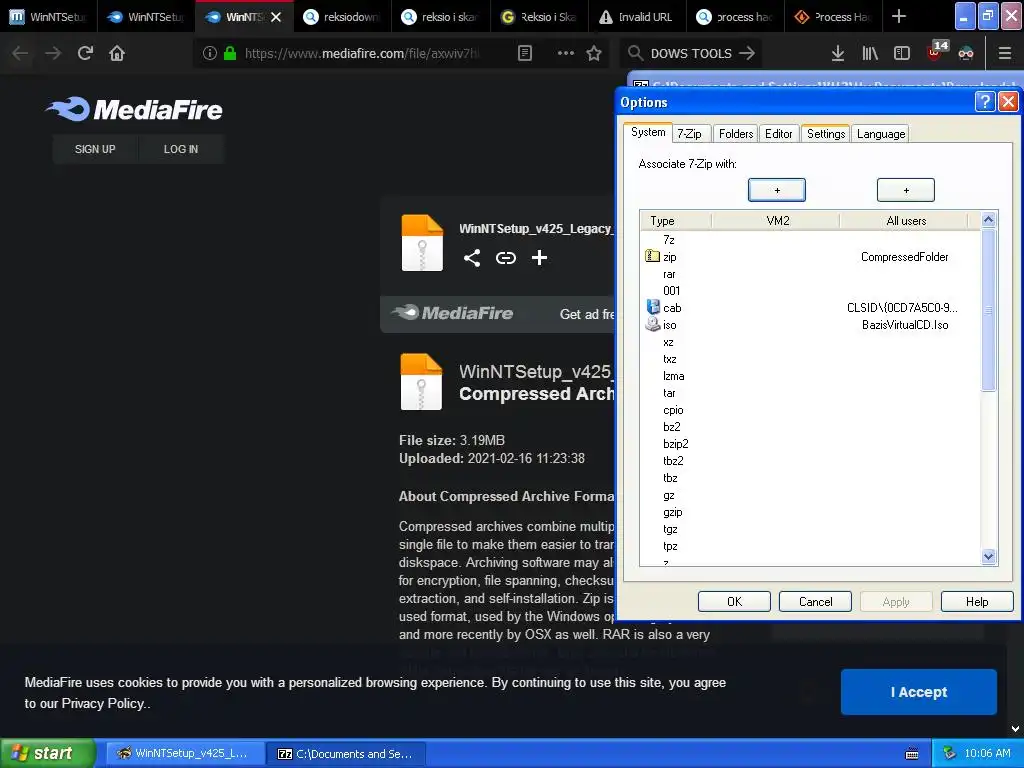This screenshot has width=1024, height=768.
Task: Select the 7z row in type list
Action: coord(810,240)
